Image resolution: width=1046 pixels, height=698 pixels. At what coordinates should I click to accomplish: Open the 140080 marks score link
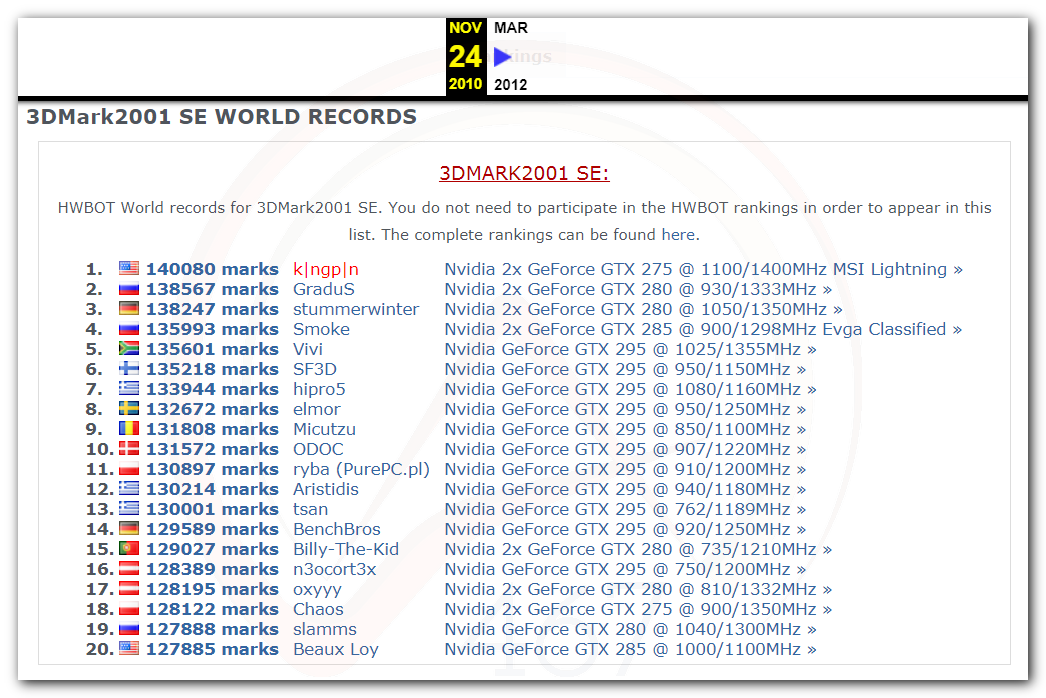pos(212,269)
